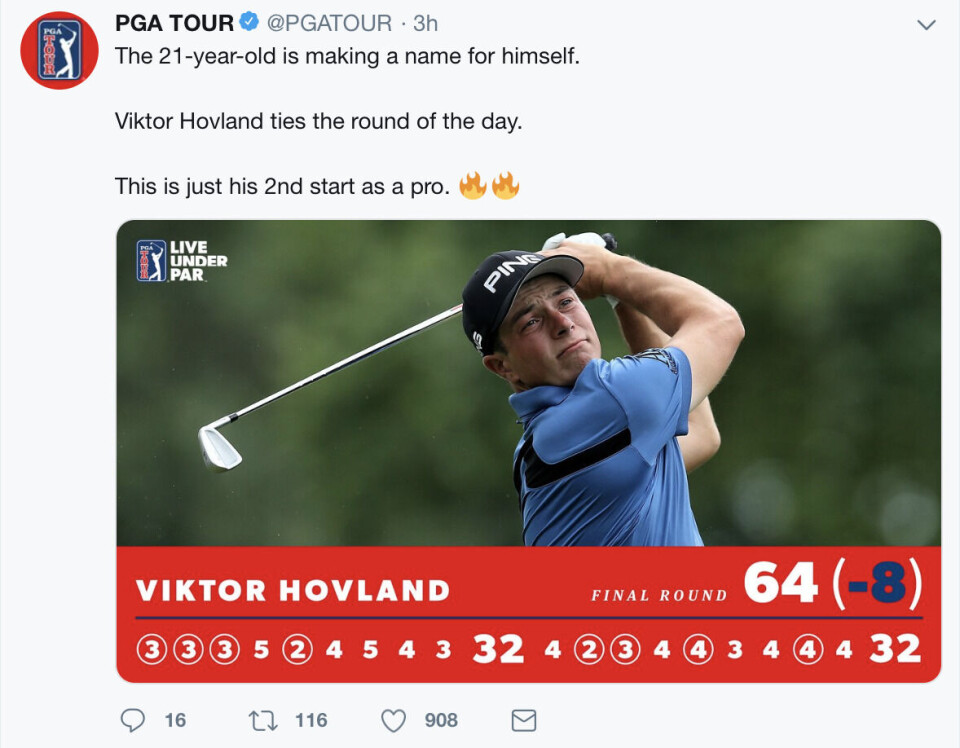Share tweet via the envelope message icon

[524, 720]
